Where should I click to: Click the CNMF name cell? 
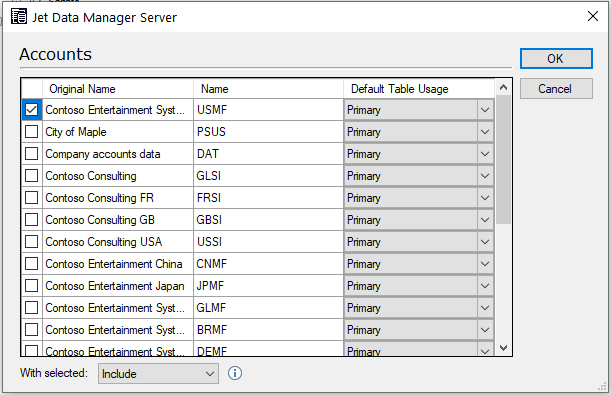pyautogui.click(x=268, y=264)
